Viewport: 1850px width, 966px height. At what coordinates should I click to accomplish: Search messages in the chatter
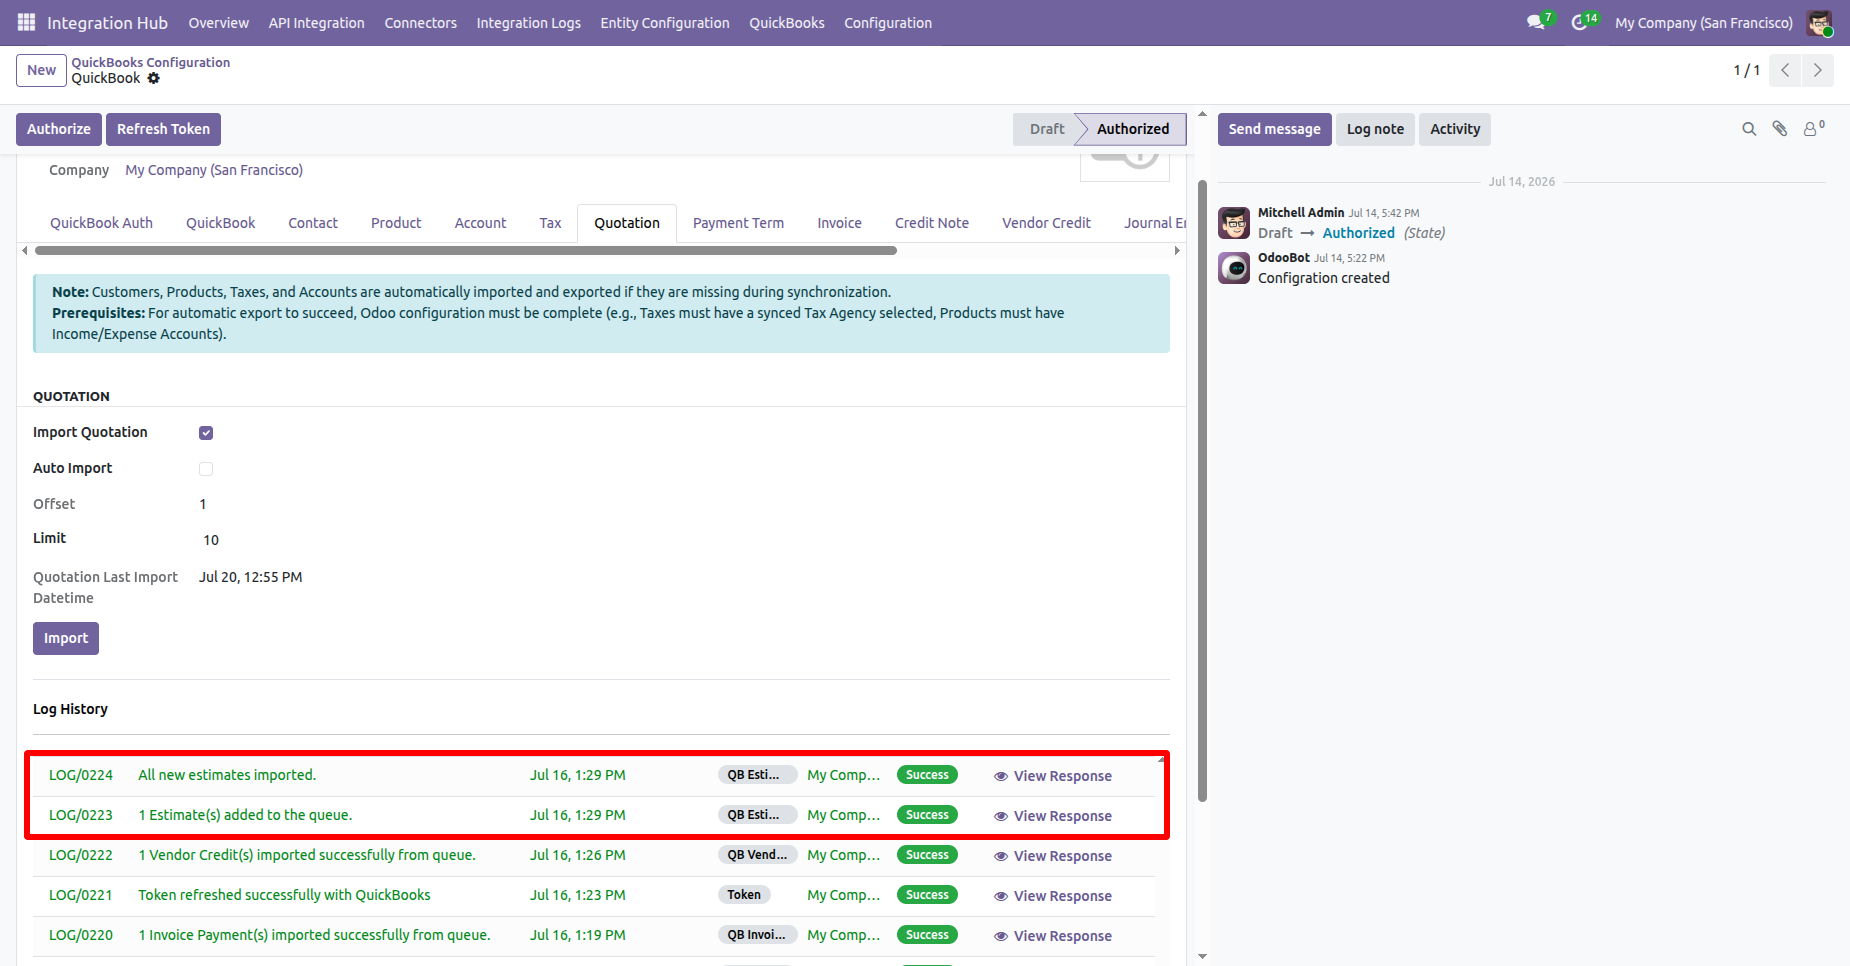[x=1749, y=129]
